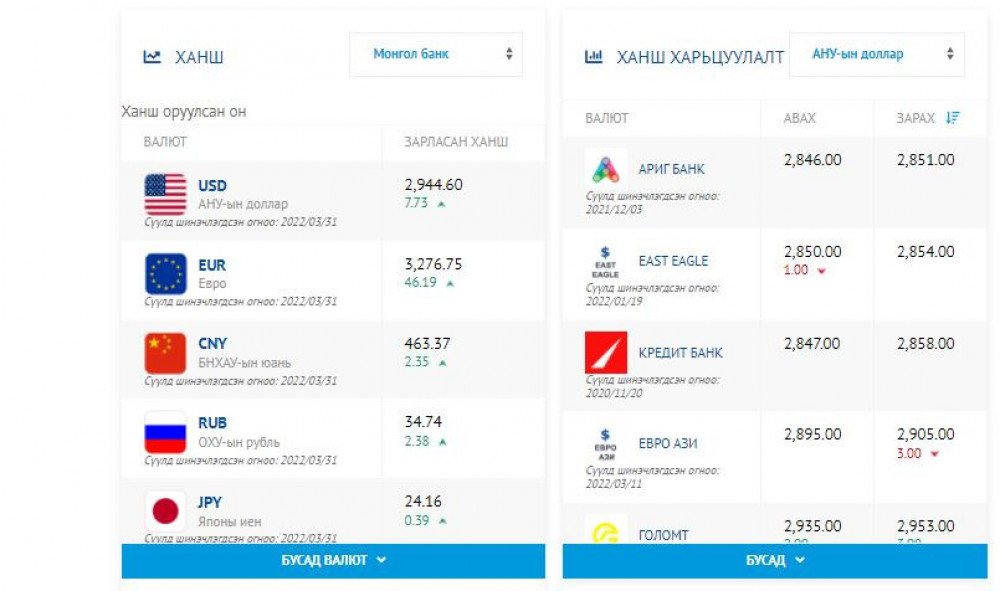This screenshot has width=1000, height=591.
Task: Open КРЕДИТ БАНК link
Action: [x=680, y=353]
